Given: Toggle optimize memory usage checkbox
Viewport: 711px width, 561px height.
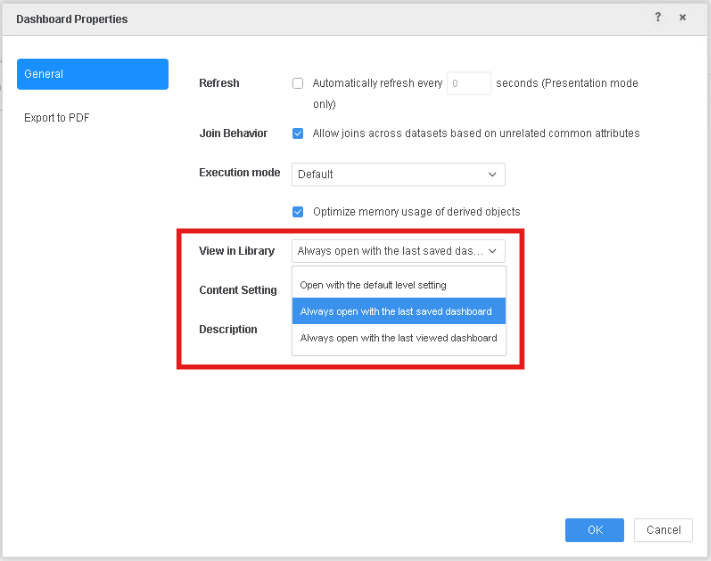Looking at the screenshot, I should point(298,212).
